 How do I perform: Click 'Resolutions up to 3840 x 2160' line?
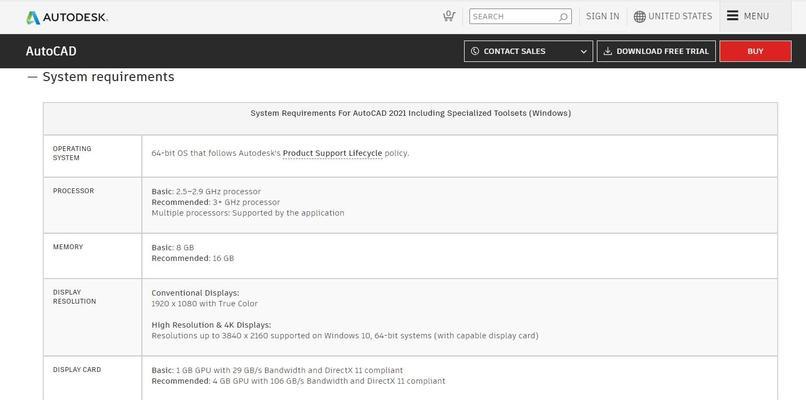coord(345,336)
